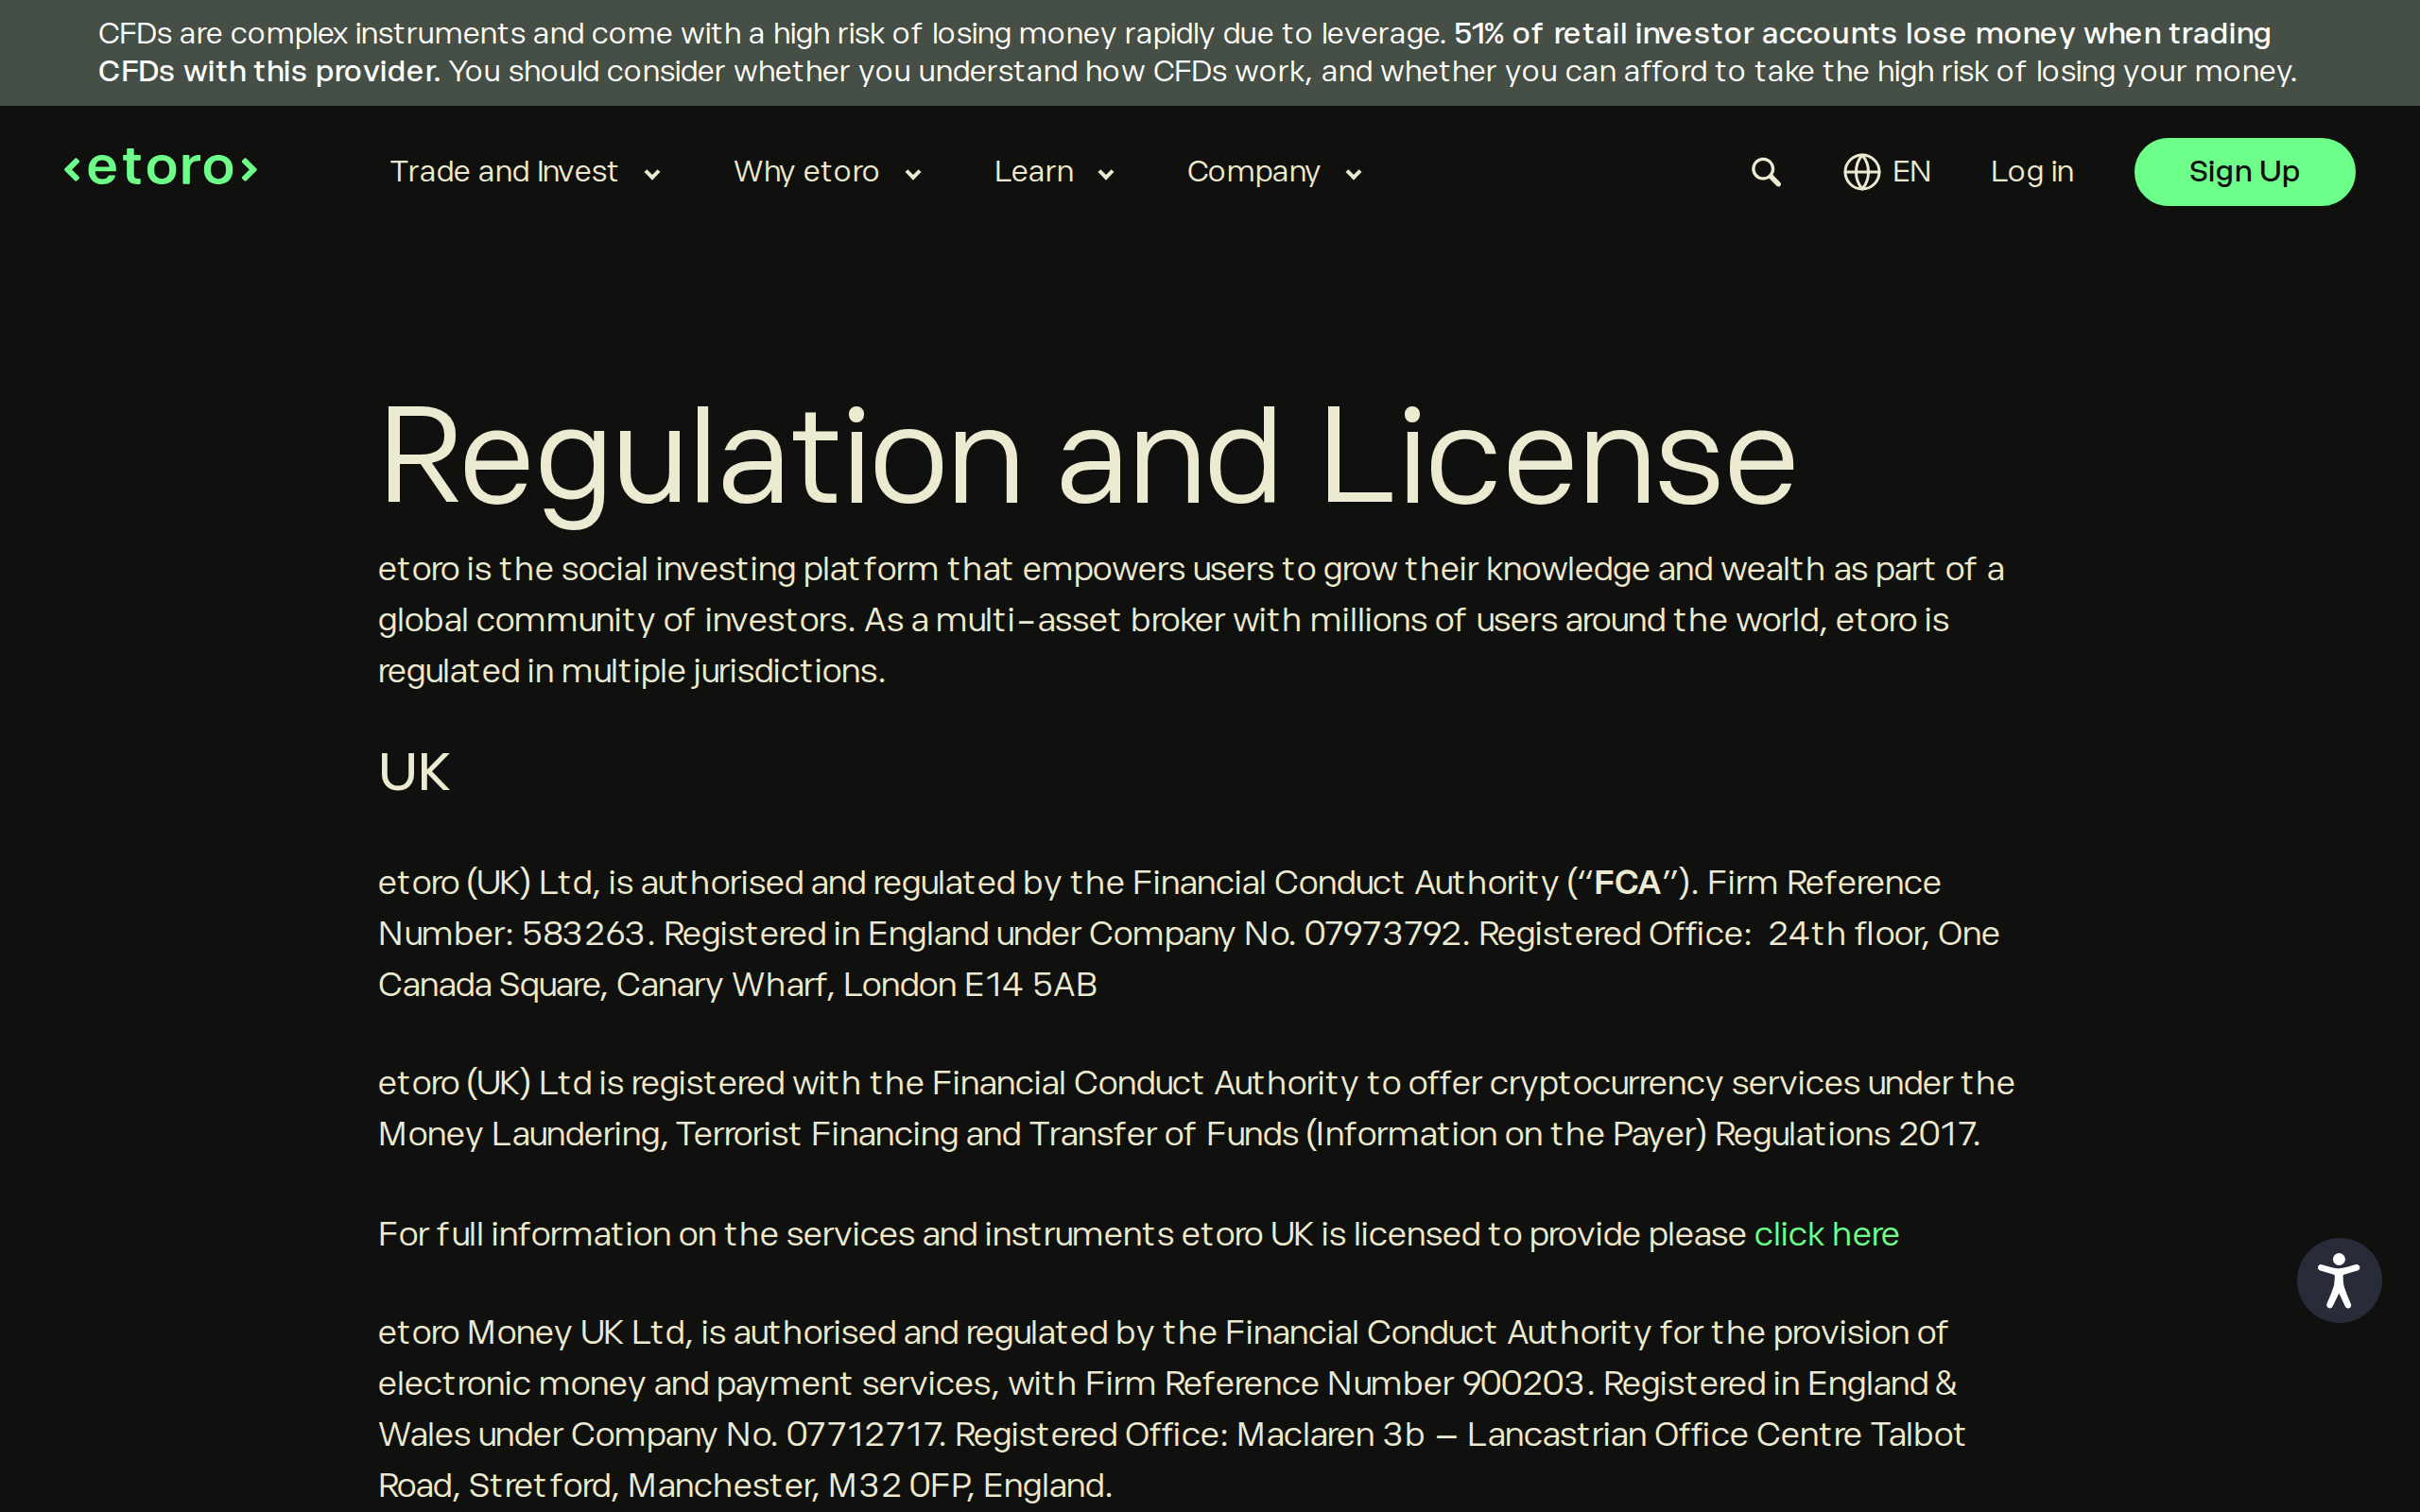Select the EN language label
Image resolution: width=2420 pixels, height=1512 pixels.
point(1911,172)
